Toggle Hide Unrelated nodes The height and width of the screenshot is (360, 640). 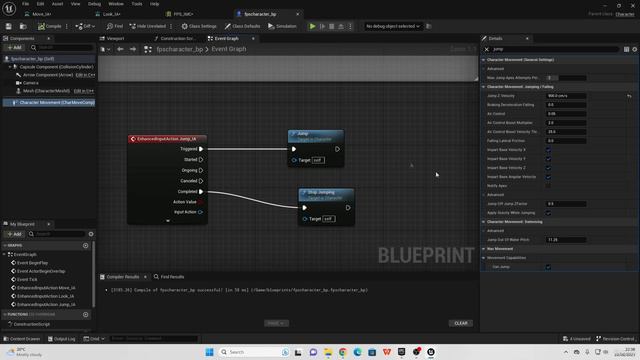147,26
